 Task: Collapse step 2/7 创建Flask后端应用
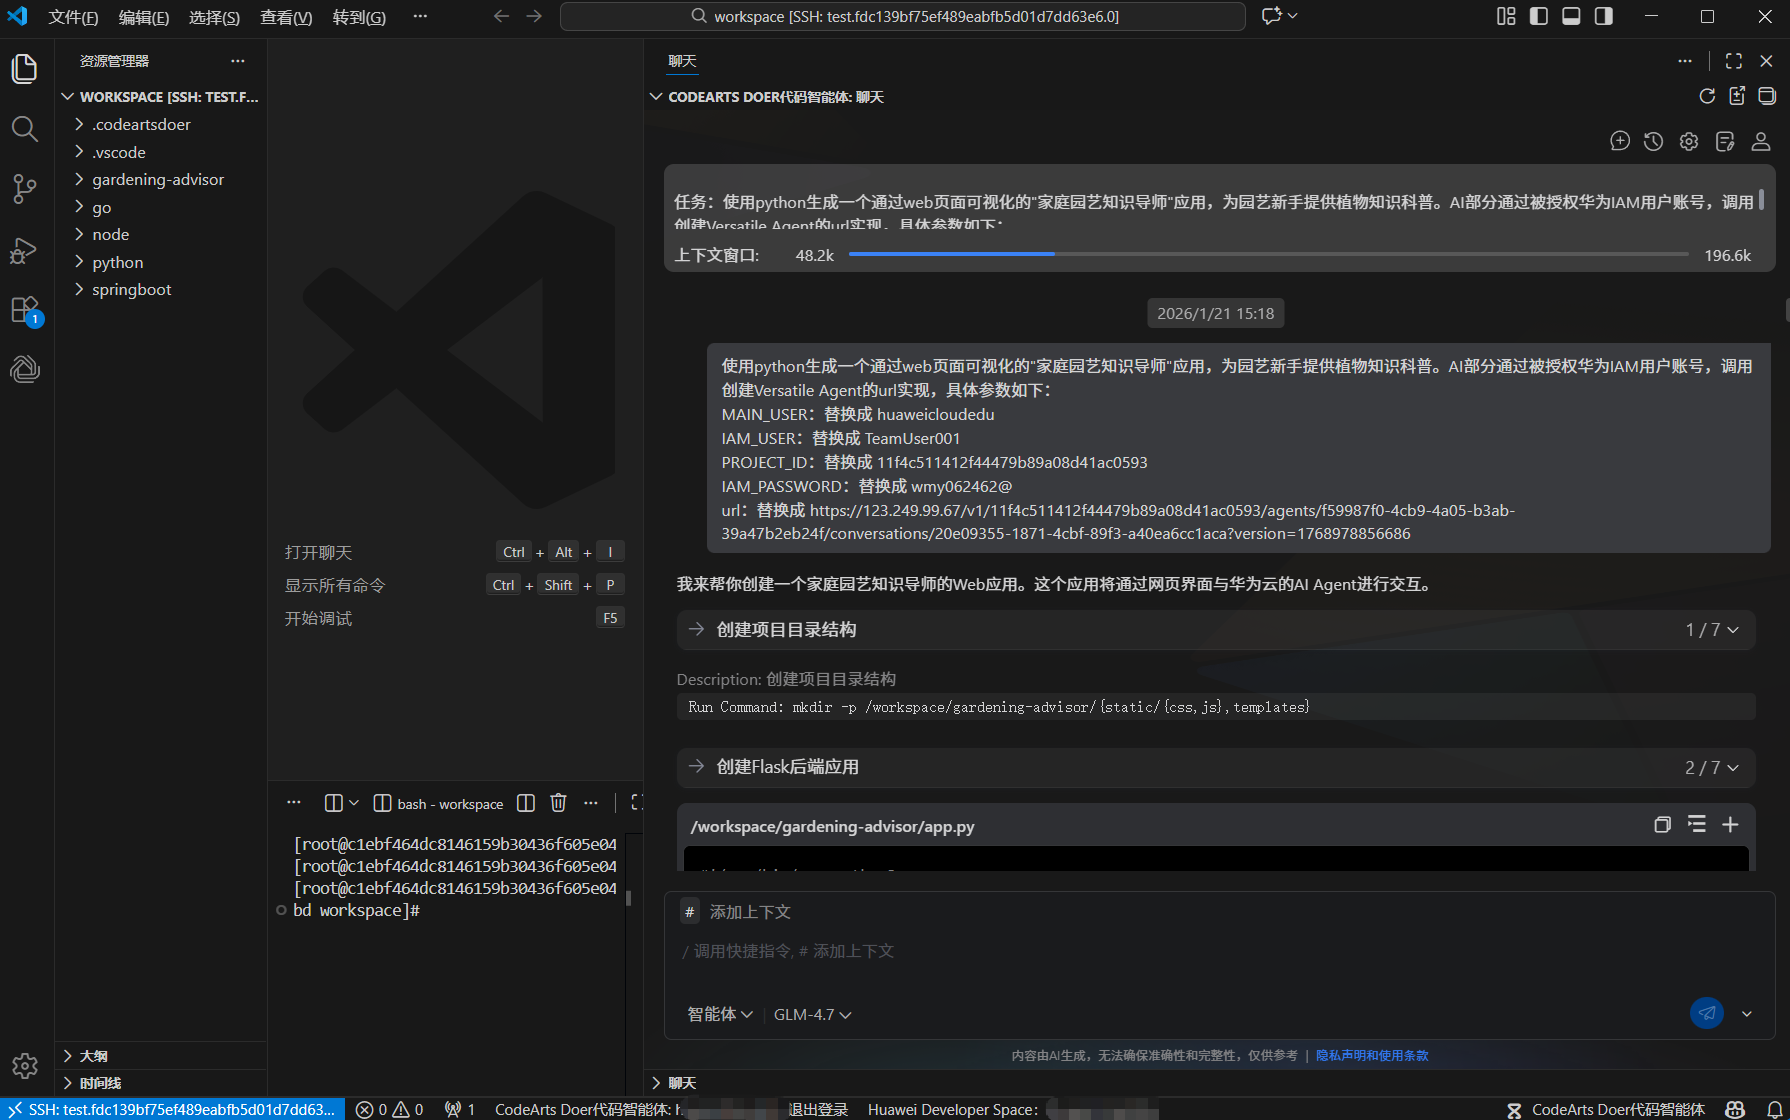[x=1215, y=767]
